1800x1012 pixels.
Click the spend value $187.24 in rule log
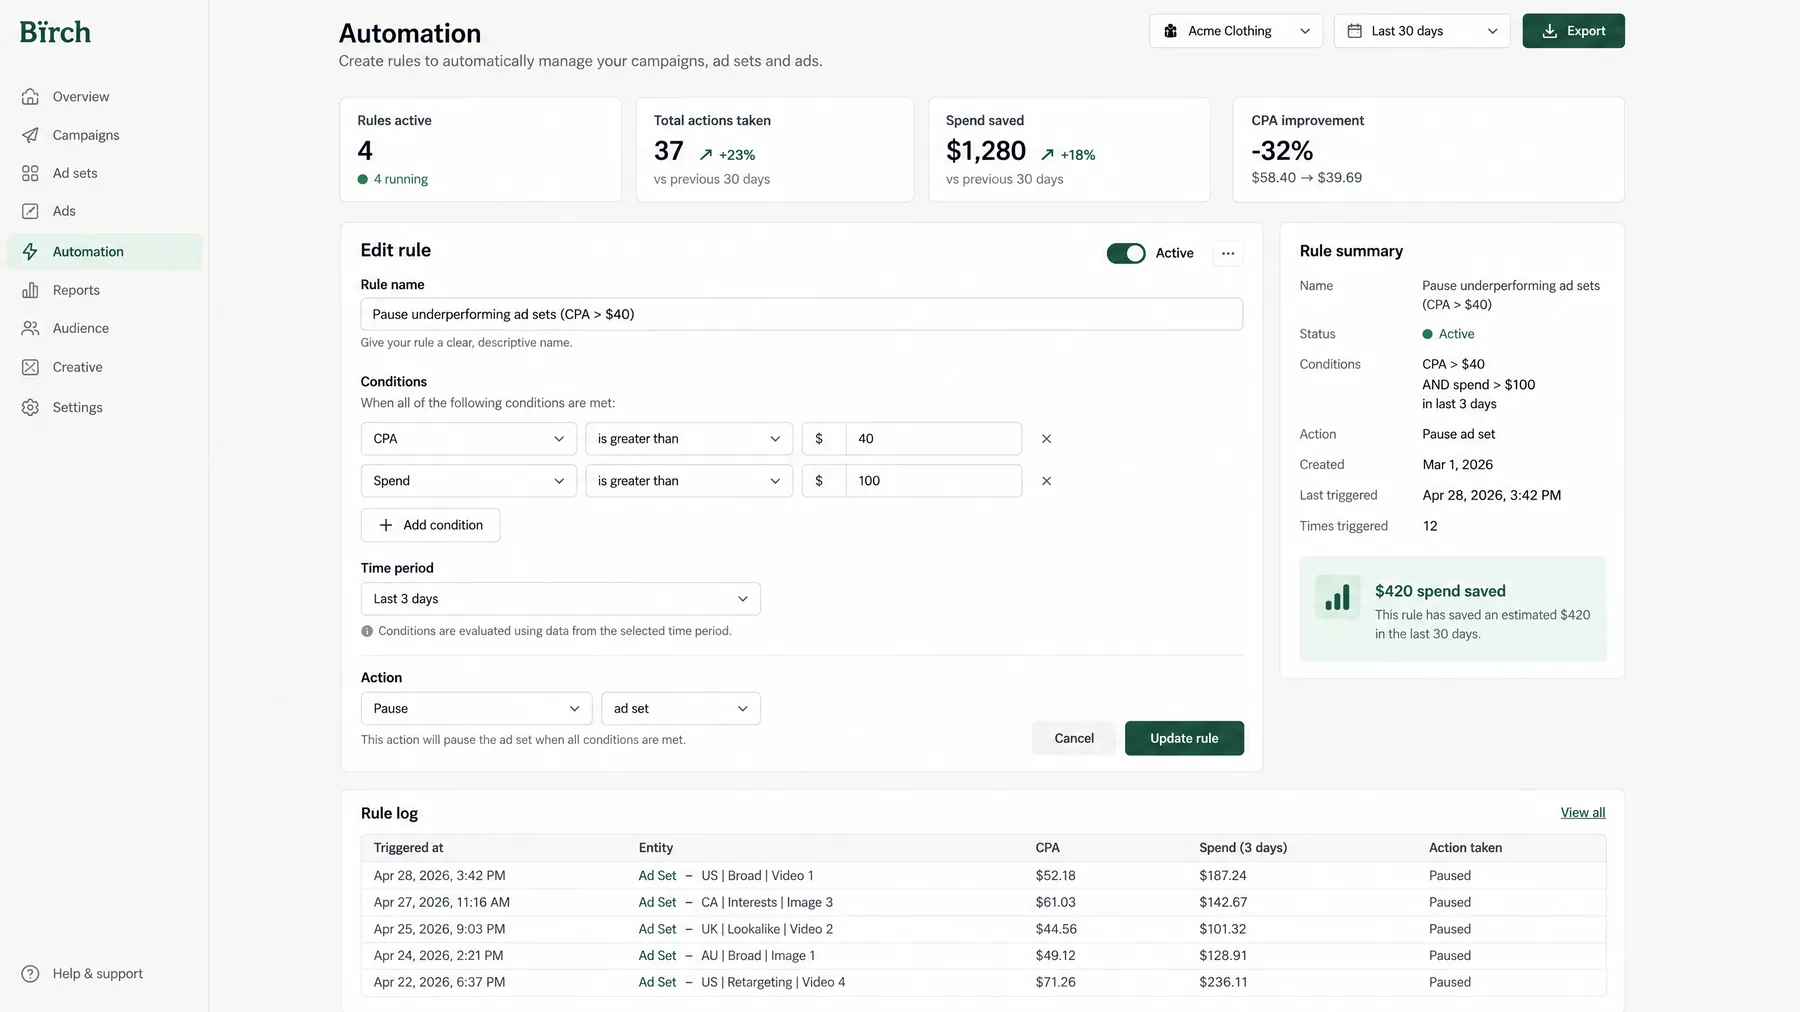pos(1223,876)
